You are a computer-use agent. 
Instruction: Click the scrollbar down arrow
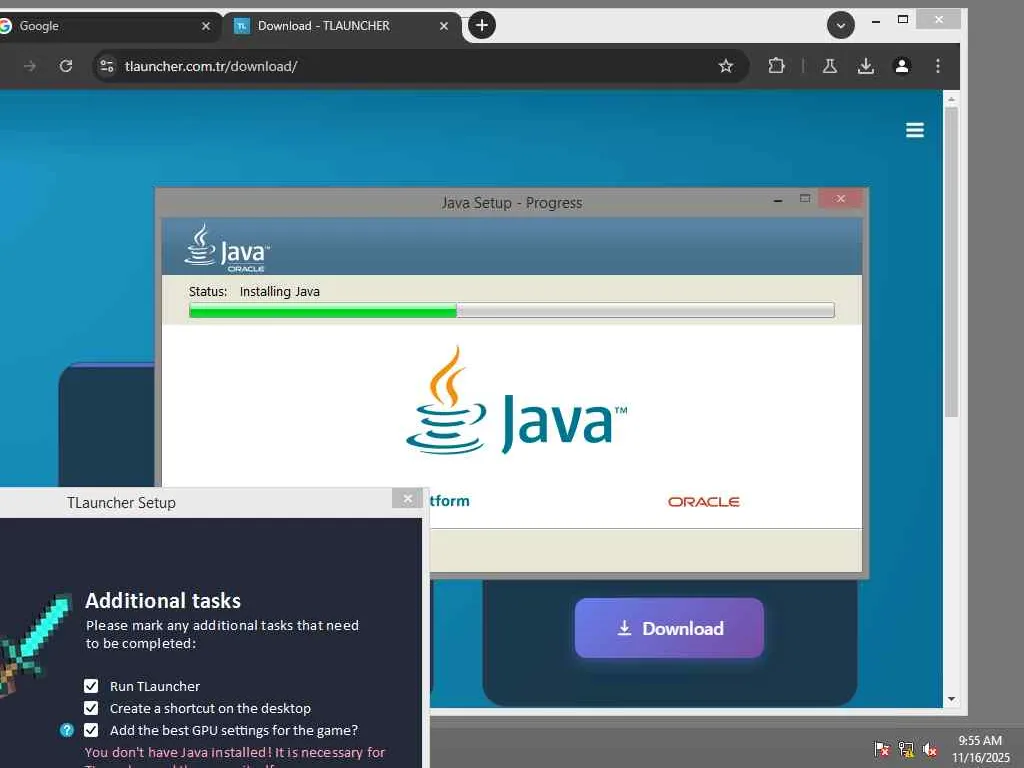pos(952,699)
